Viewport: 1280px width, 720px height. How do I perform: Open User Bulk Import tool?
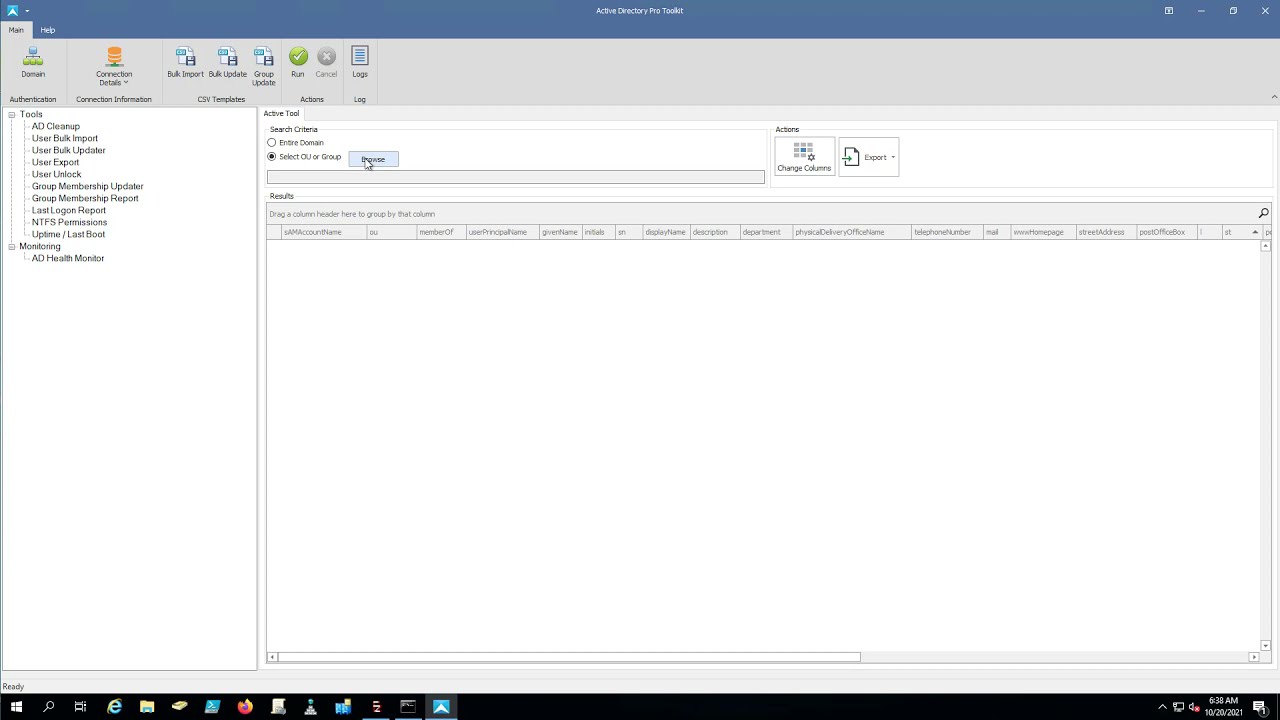tap(65, 138)
